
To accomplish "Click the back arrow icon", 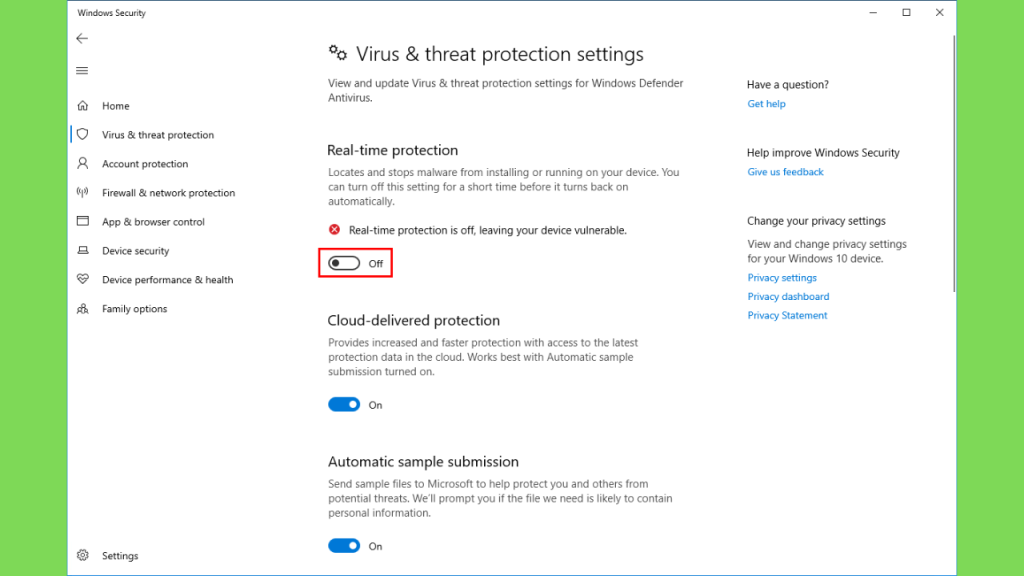I will click(82, 39).
